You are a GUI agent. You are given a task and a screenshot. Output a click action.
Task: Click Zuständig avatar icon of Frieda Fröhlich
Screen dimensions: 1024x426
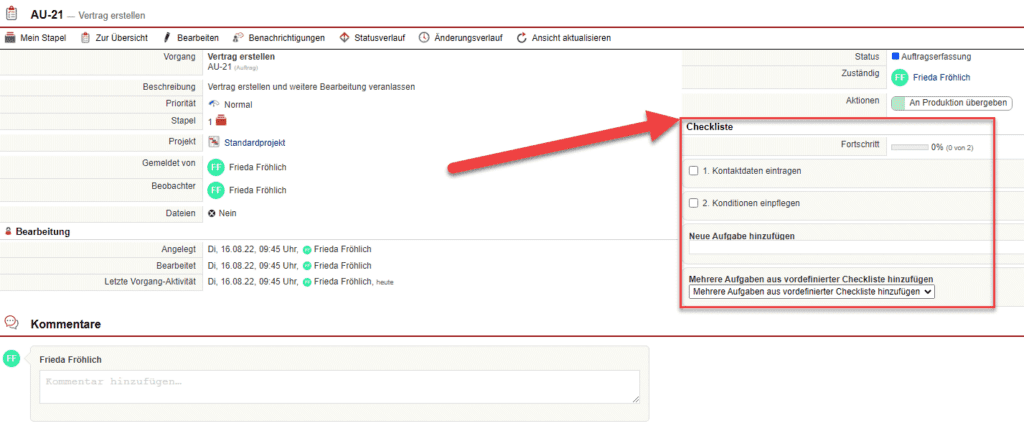tap(900, 77)
